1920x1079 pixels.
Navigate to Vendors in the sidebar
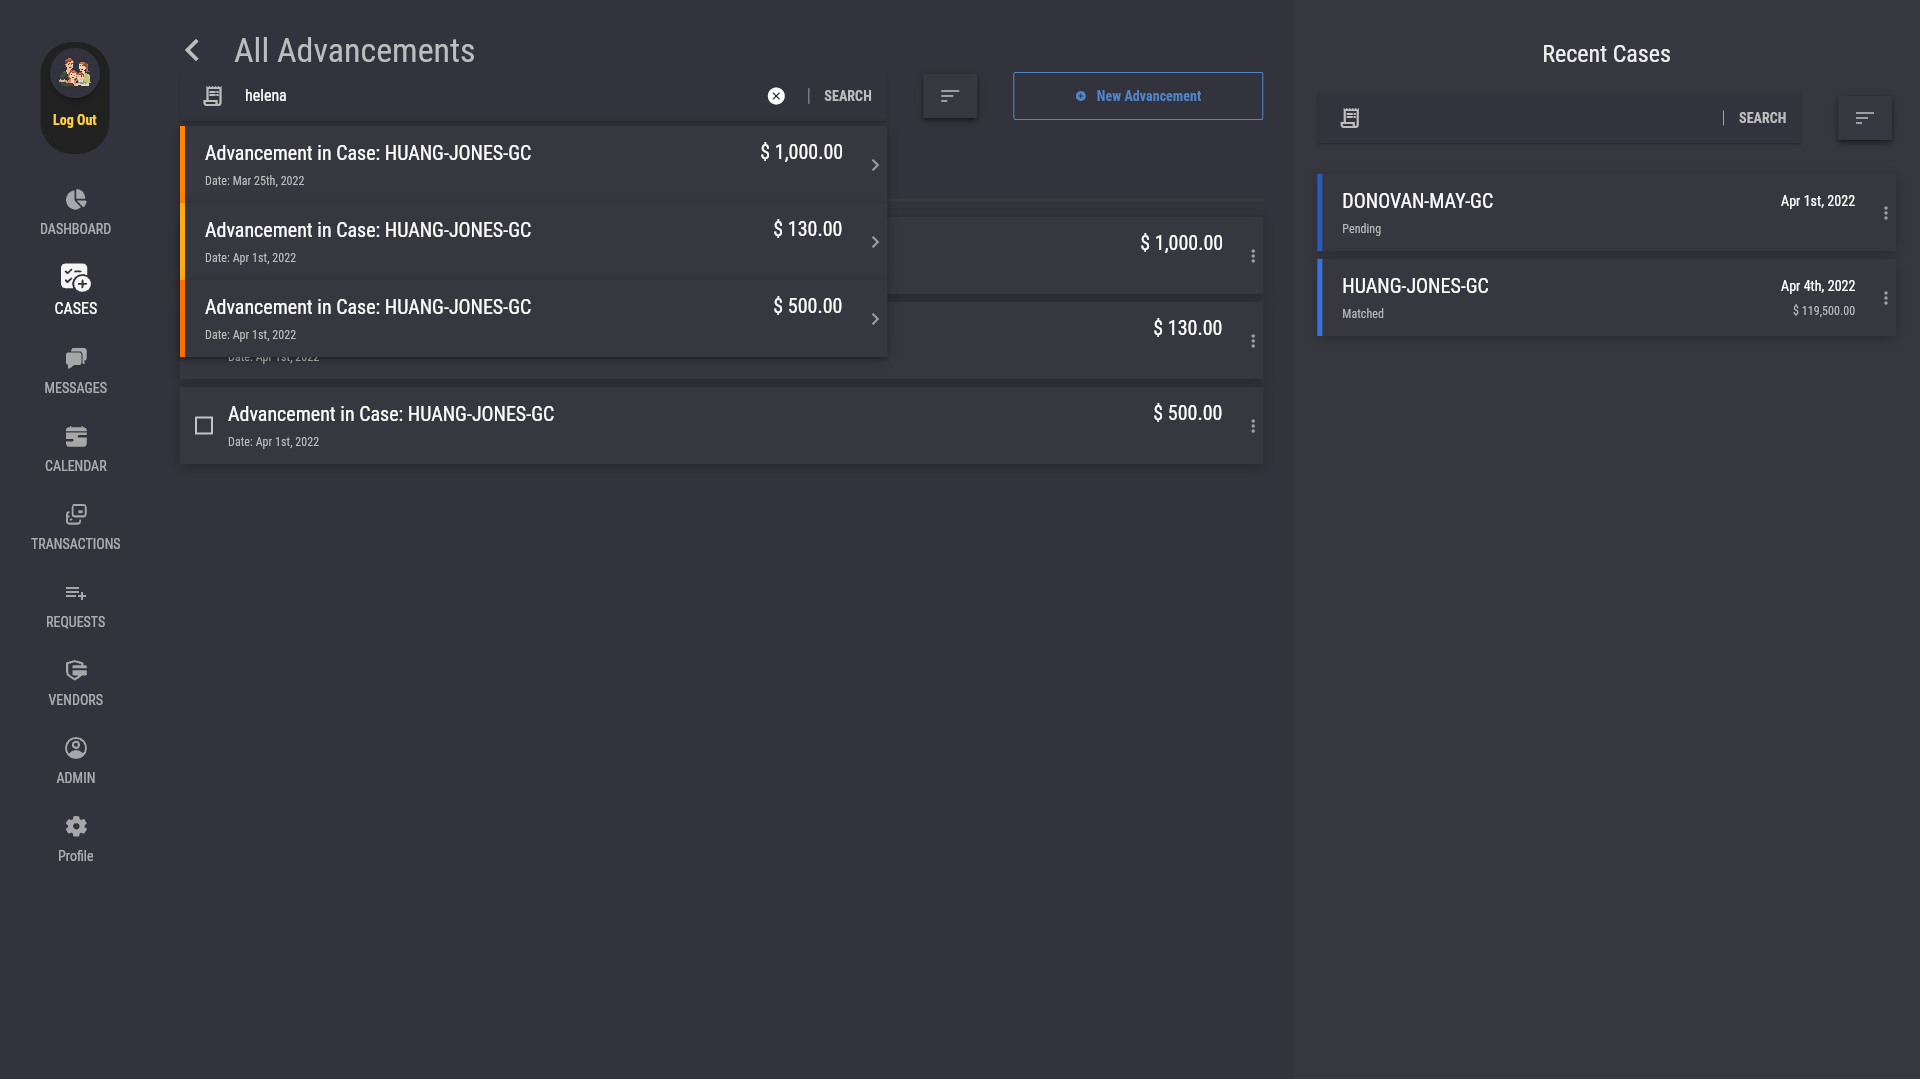pyautogui.click(x=76, y=683)
